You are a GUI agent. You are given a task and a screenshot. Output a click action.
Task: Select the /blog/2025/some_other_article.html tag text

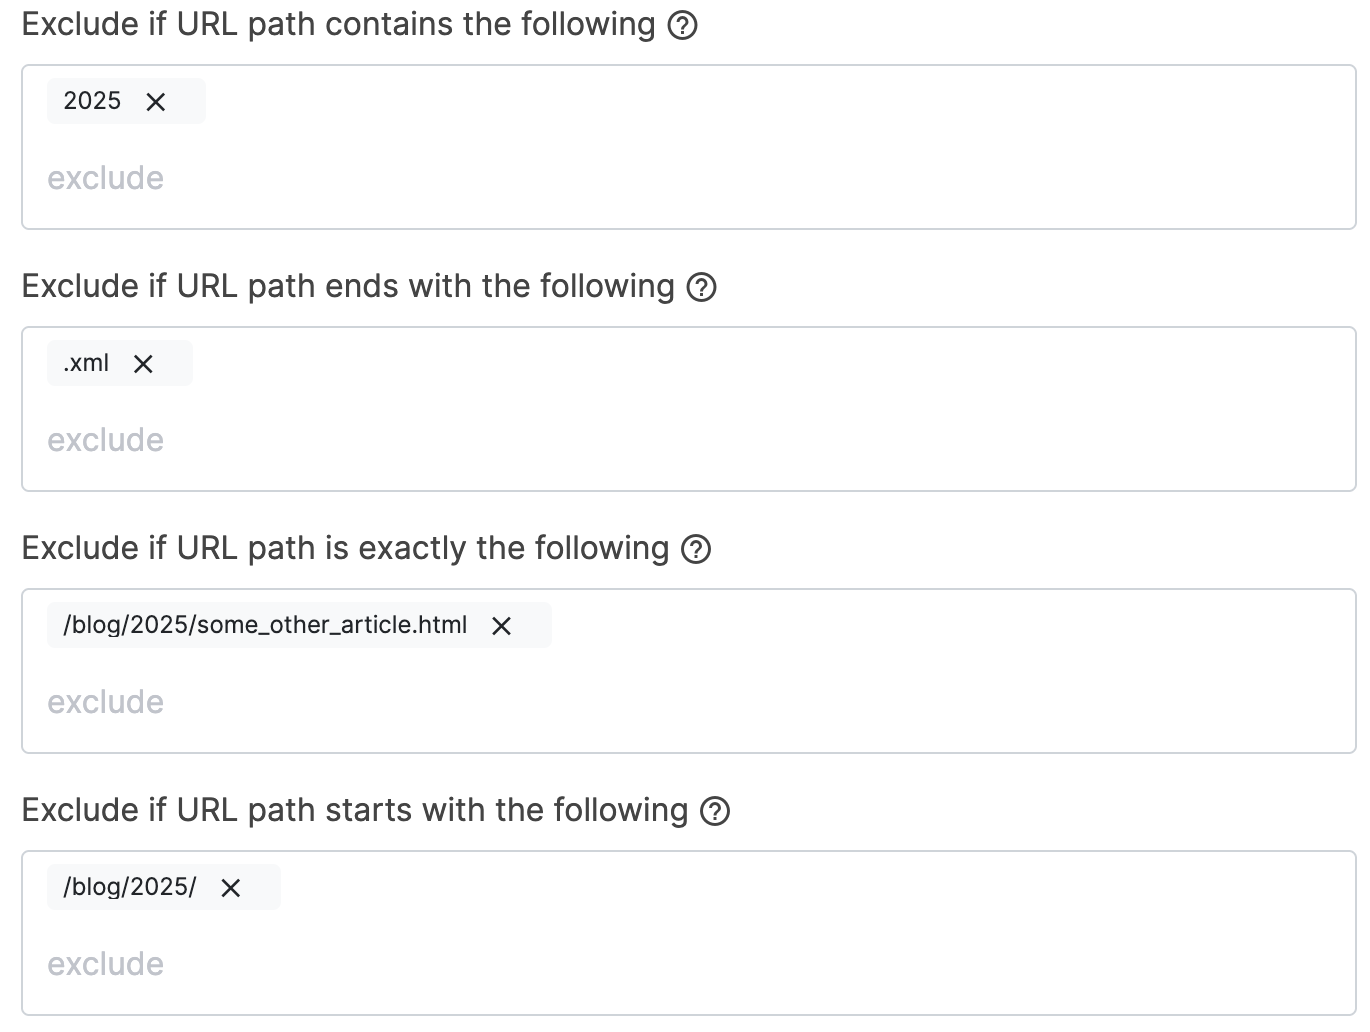click(265, 625)
